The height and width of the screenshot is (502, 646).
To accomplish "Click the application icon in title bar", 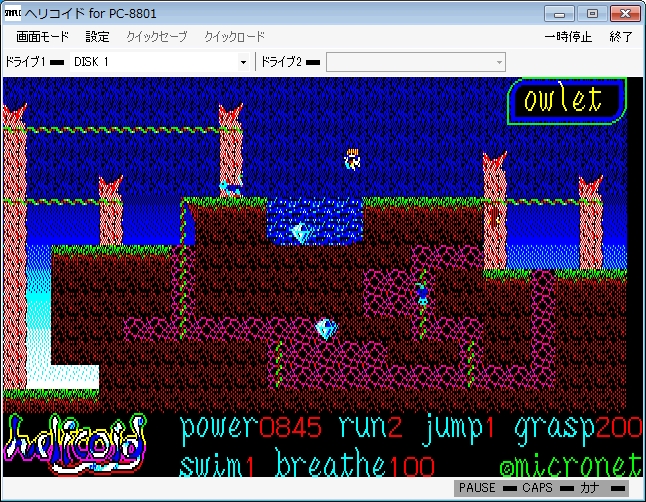I will [x=12, y=13].
